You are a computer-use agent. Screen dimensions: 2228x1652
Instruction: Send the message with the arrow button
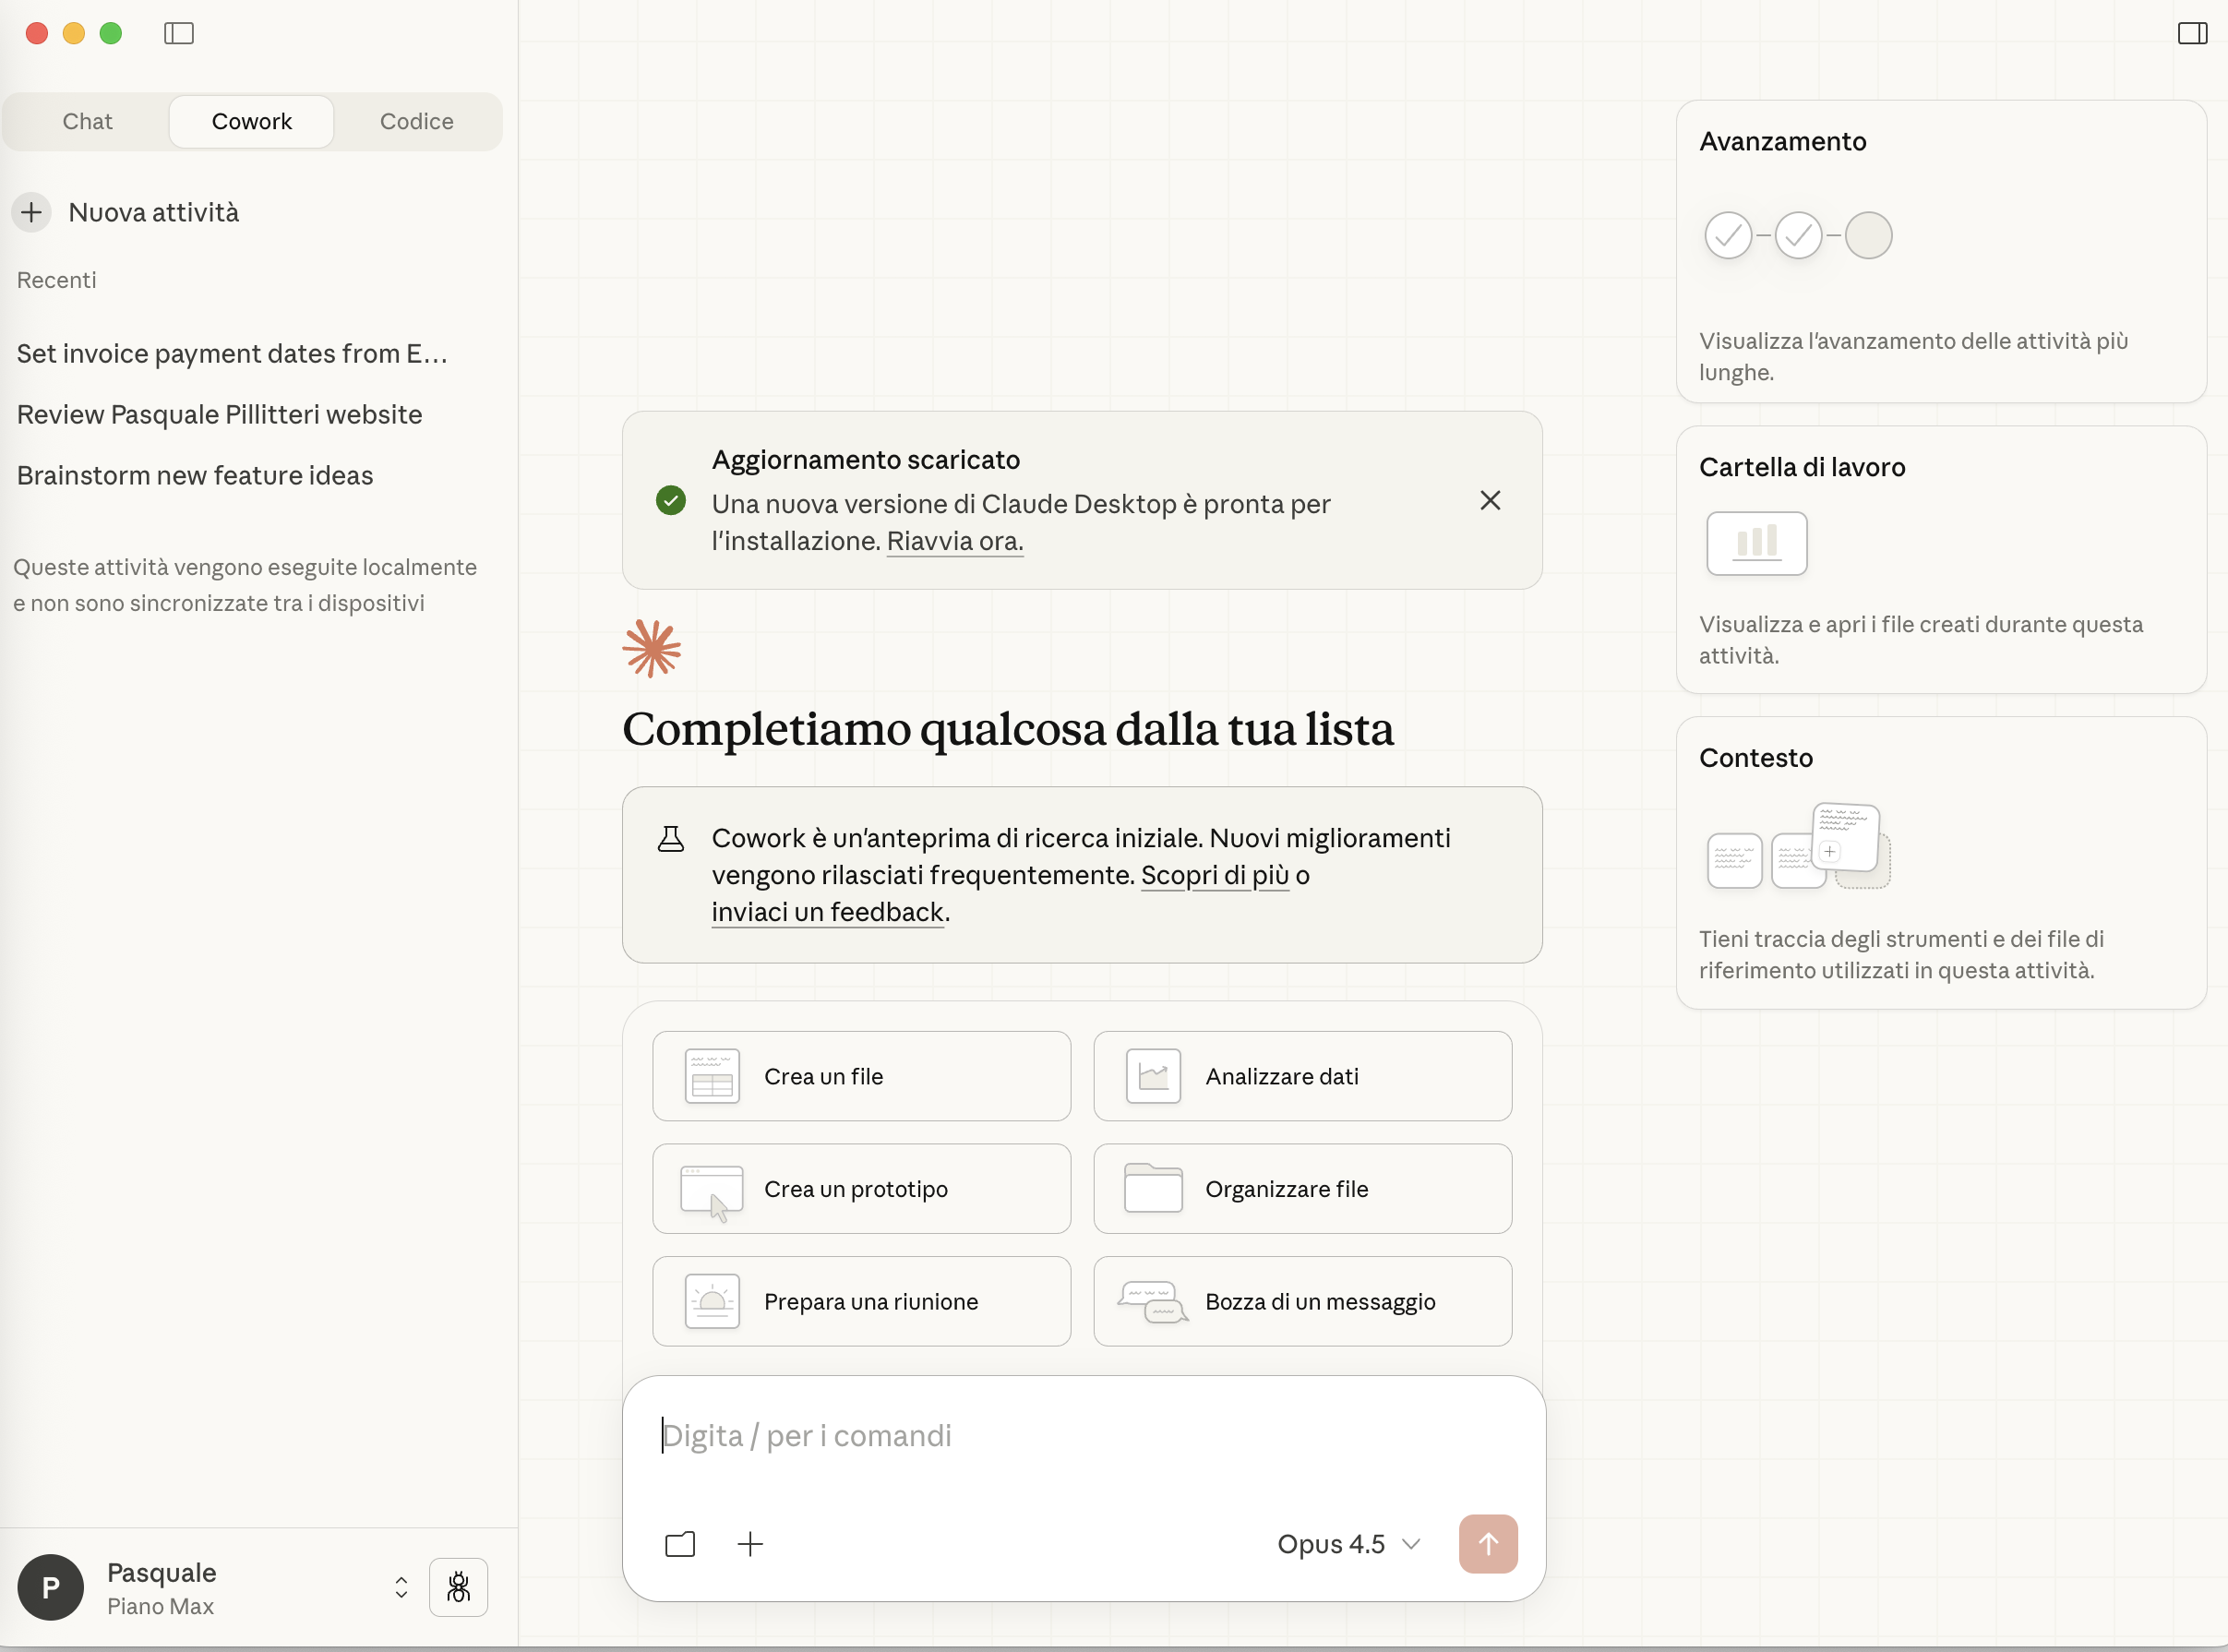[x=1488, y=1544]
